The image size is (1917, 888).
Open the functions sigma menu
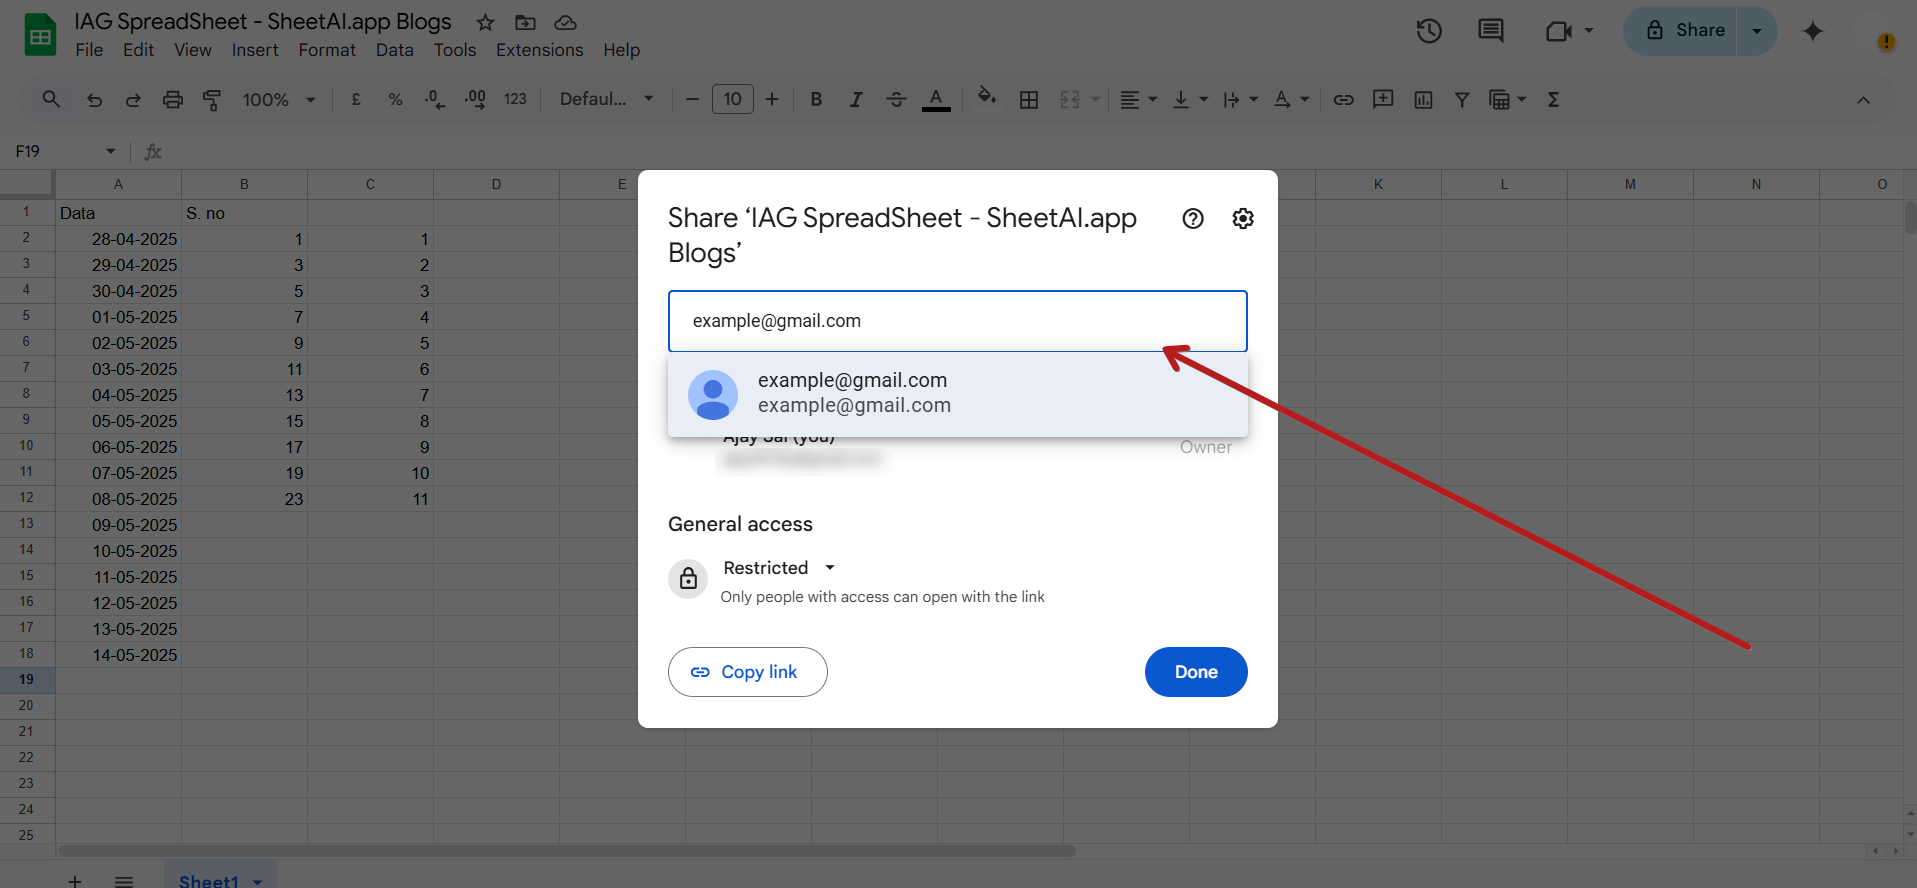[x=1553, y=99]
